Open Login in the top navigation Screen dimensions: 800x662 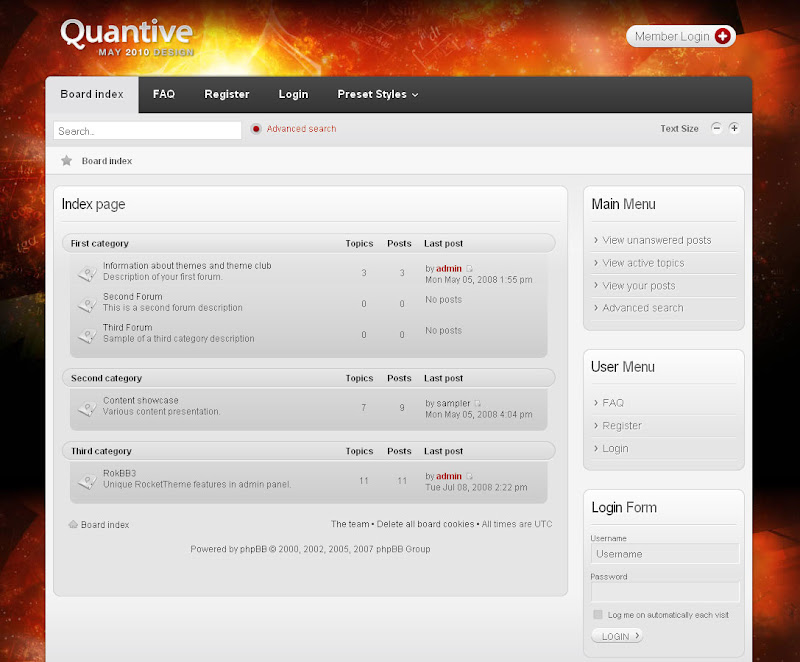pos(293,94)
